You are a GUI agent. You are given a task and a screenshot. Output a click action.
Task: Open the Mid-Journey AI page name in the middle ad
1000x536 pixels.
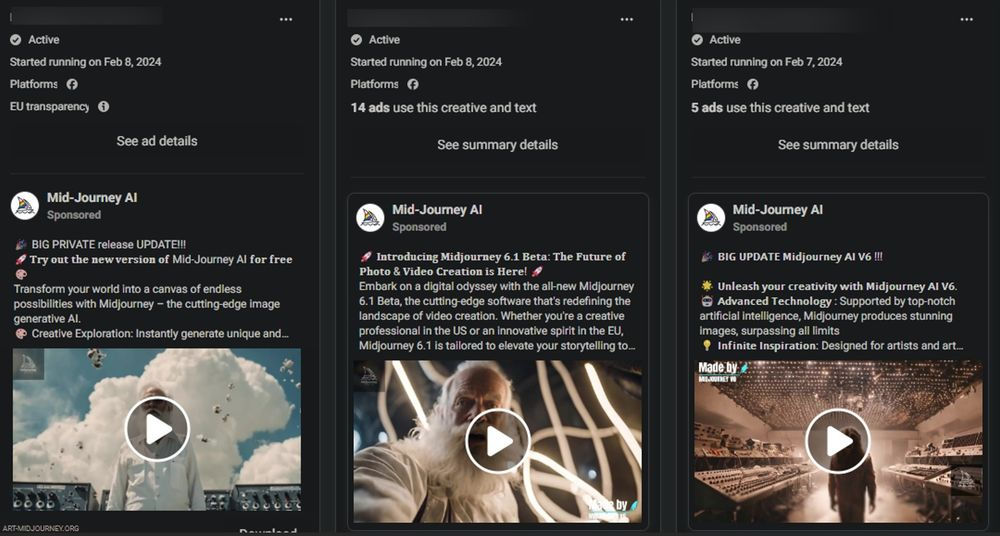coord(437,210)
